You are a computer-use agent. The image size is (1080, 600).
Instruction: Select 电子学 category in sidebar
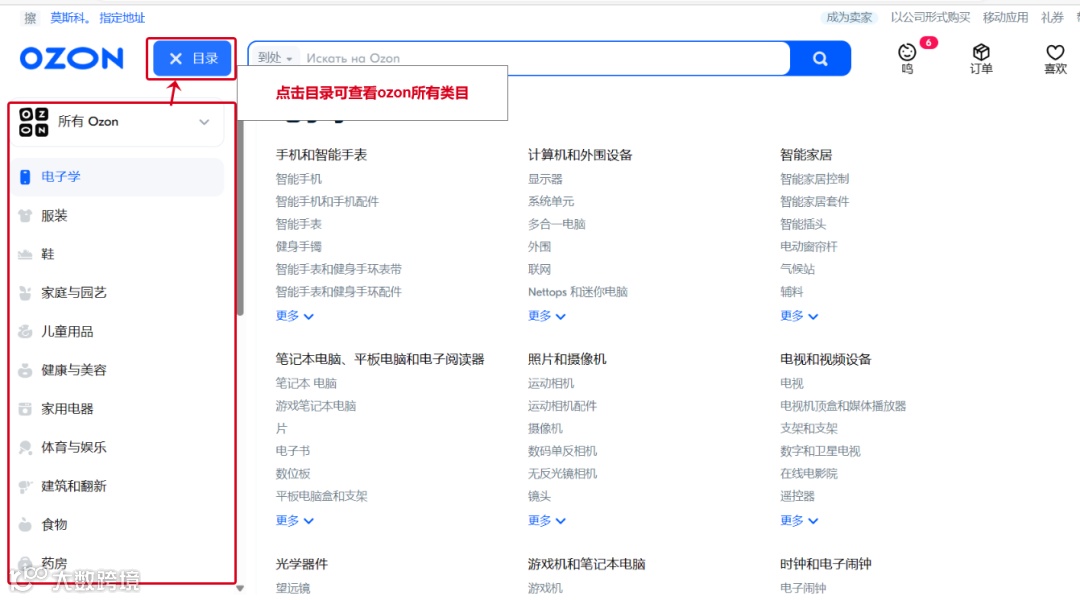point(118,177)
